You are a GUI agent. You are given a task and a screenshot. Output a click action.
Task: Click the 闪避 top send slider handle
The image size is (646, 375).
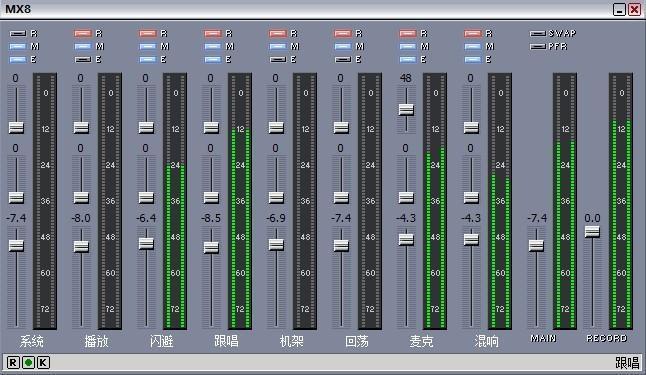[x=146, y=127]
